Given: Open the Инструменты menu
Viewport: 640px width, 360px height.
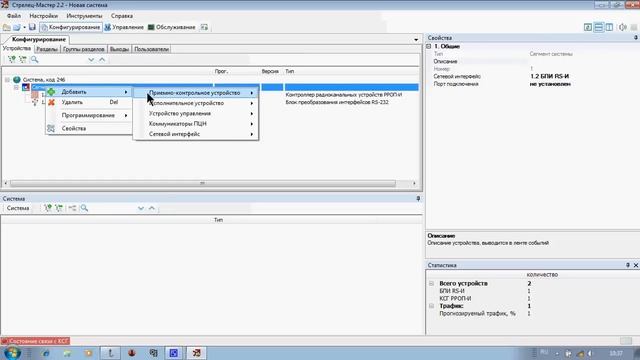Looking at the screenshot, I should [84, 16].
